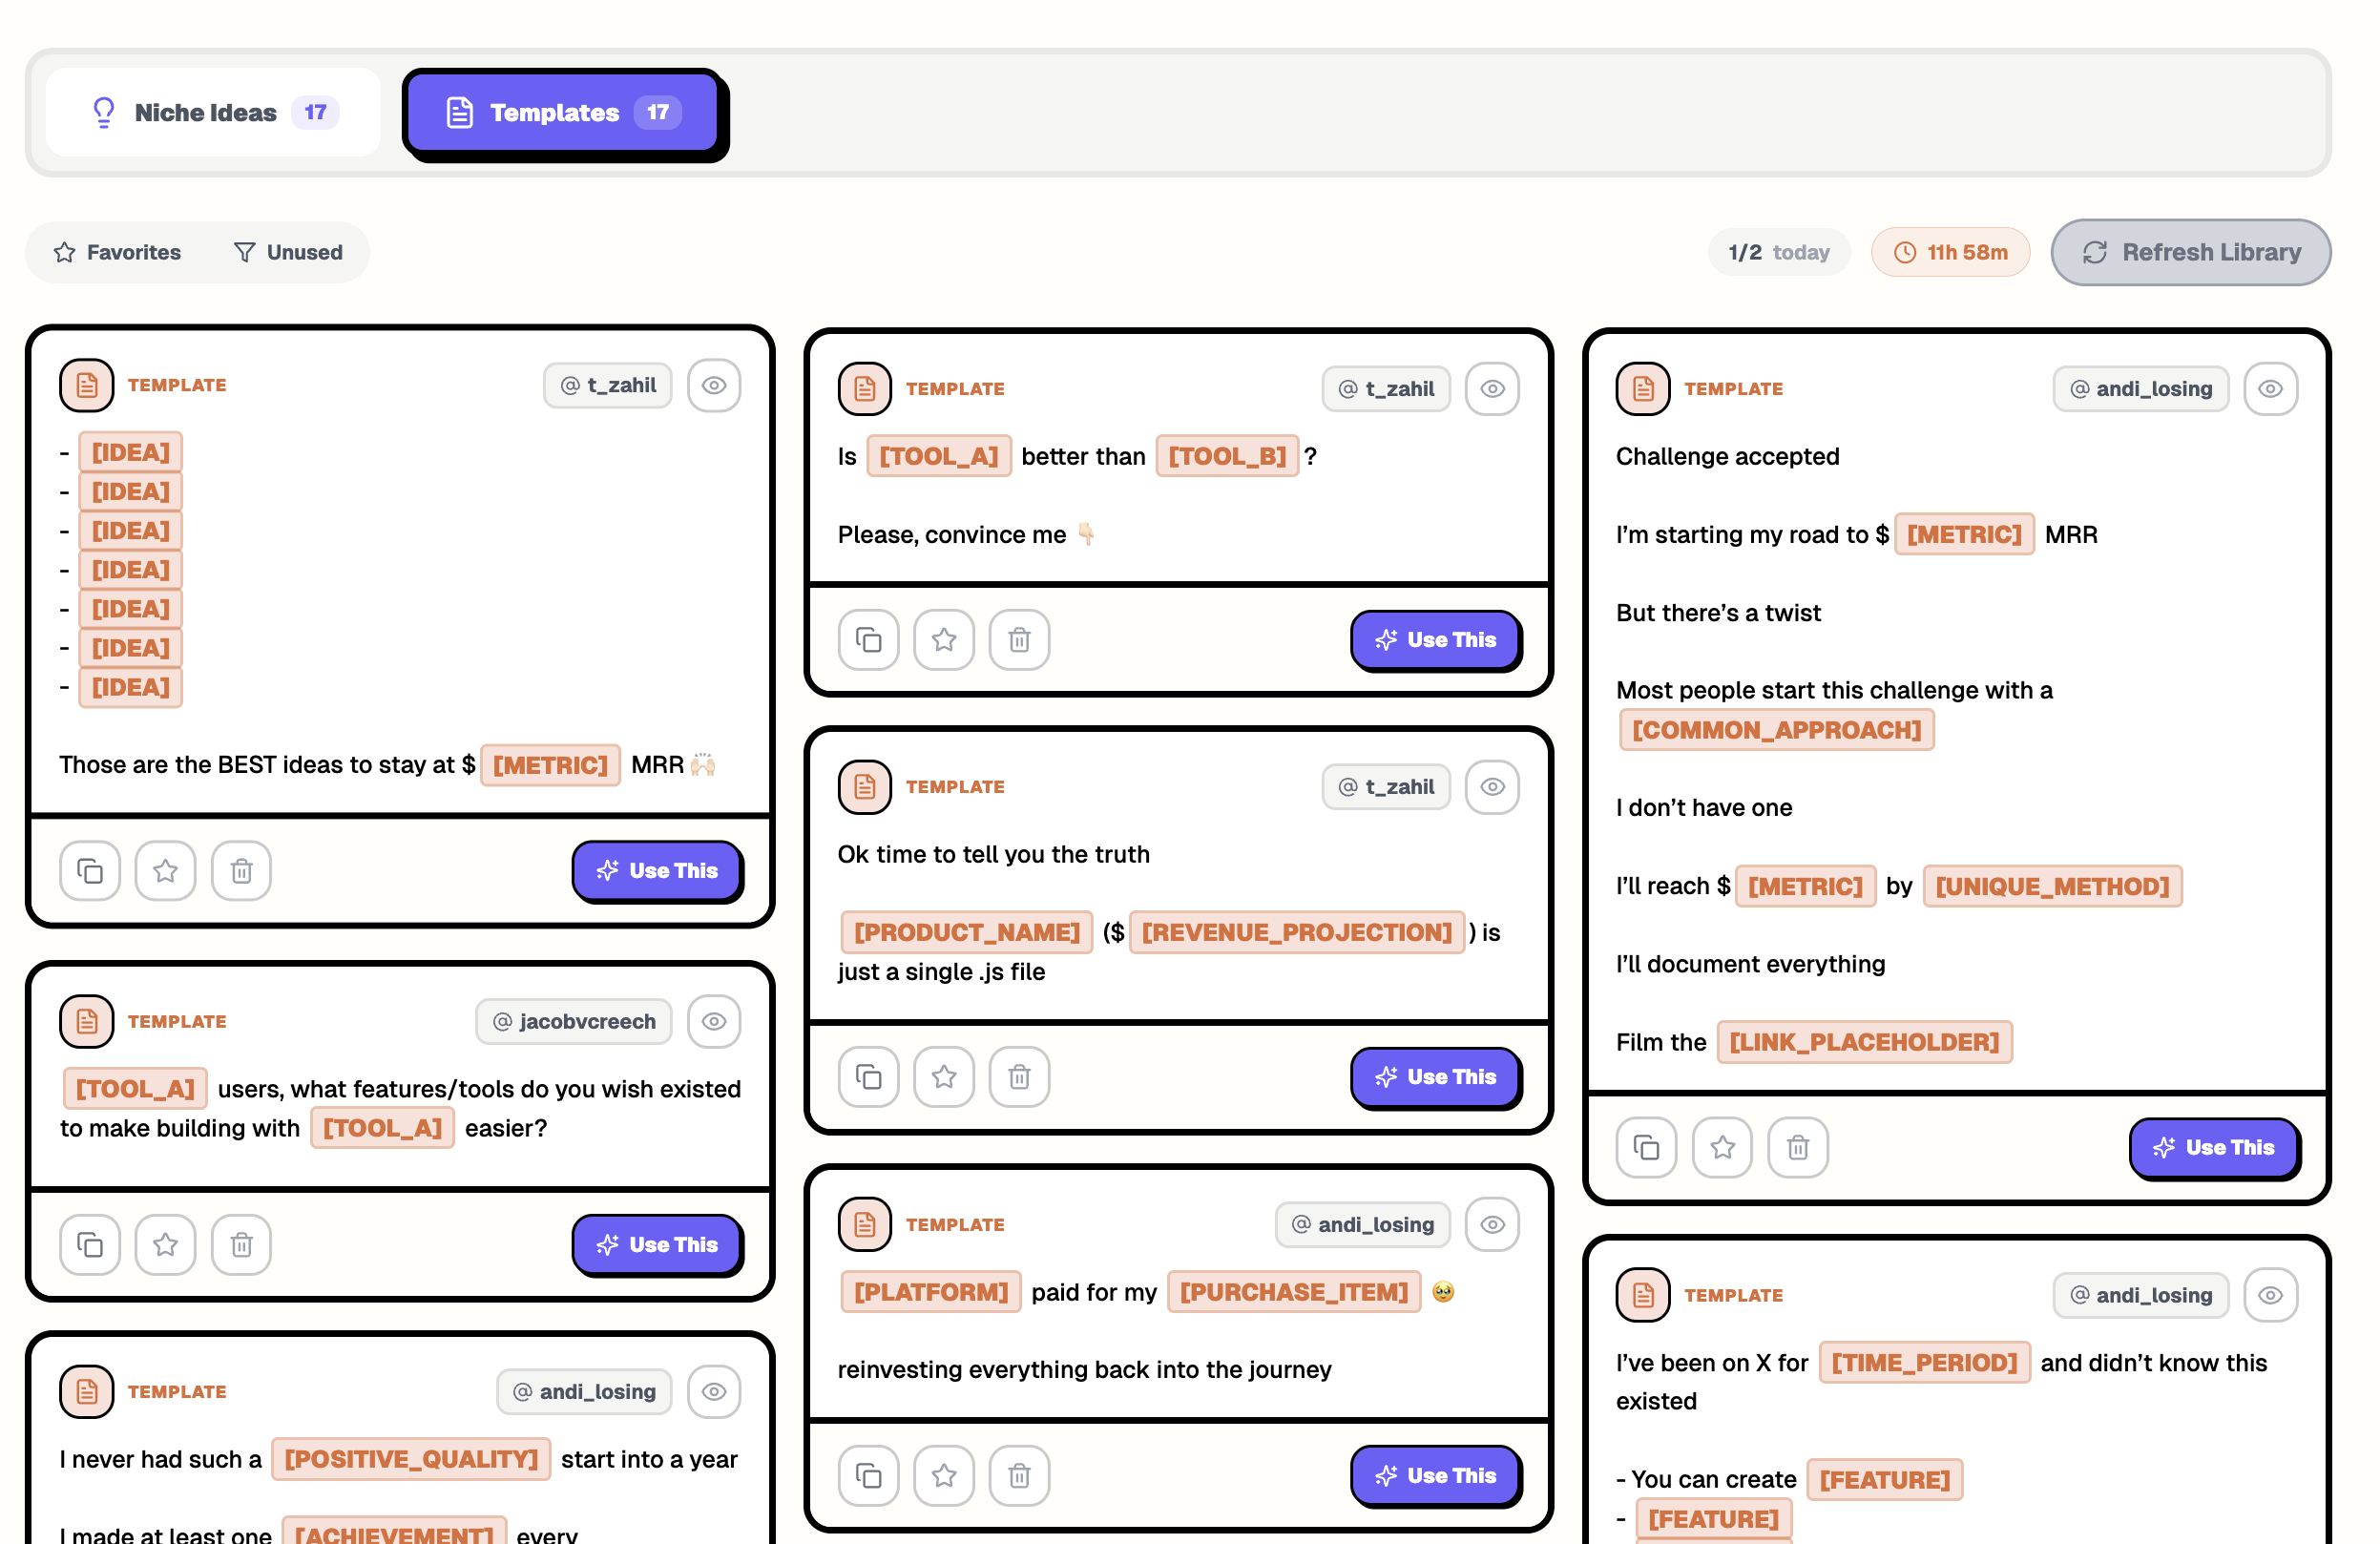Toggle preview eye on [IDEA] list card
Screen dimensions: 2380x1544
point(713,385)
